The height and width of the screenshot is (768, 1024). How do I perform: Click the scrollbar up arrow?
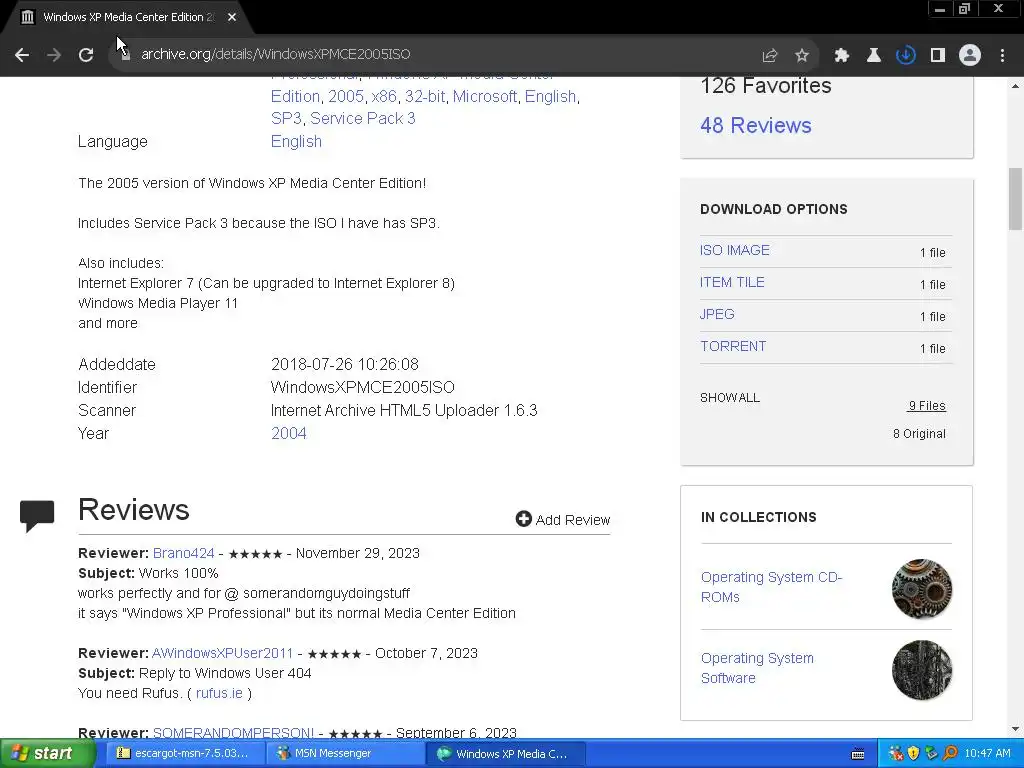[x=1015, y=86]
